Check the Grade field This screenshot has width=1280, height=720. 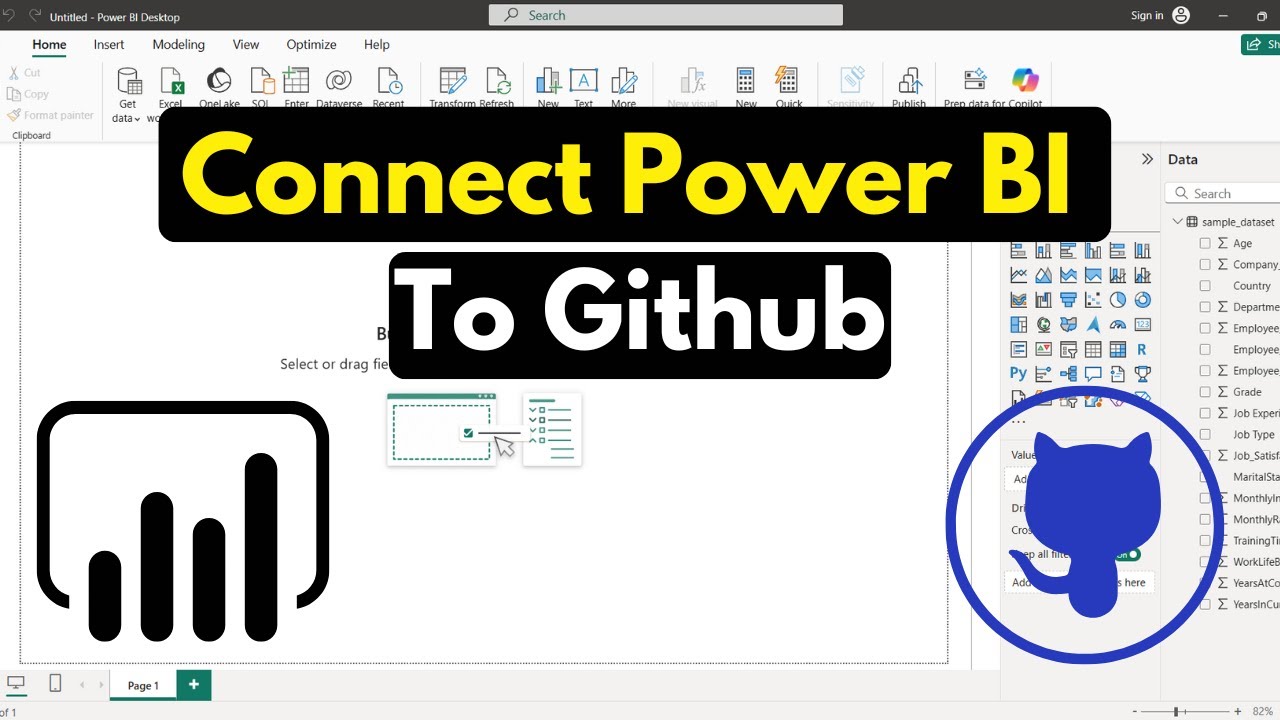point(1205,392)
